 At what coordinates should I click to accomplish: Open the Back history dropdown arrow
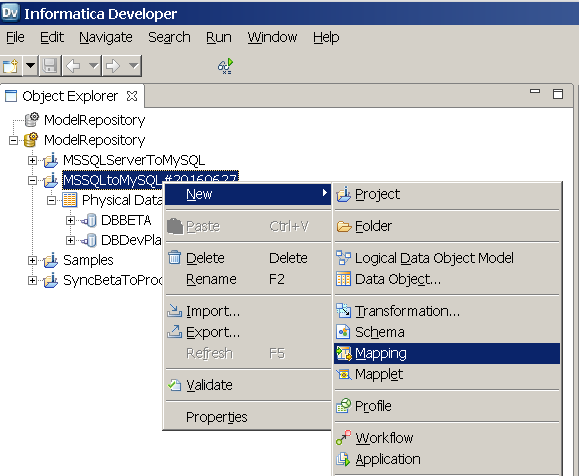click(x=93, y=66)
